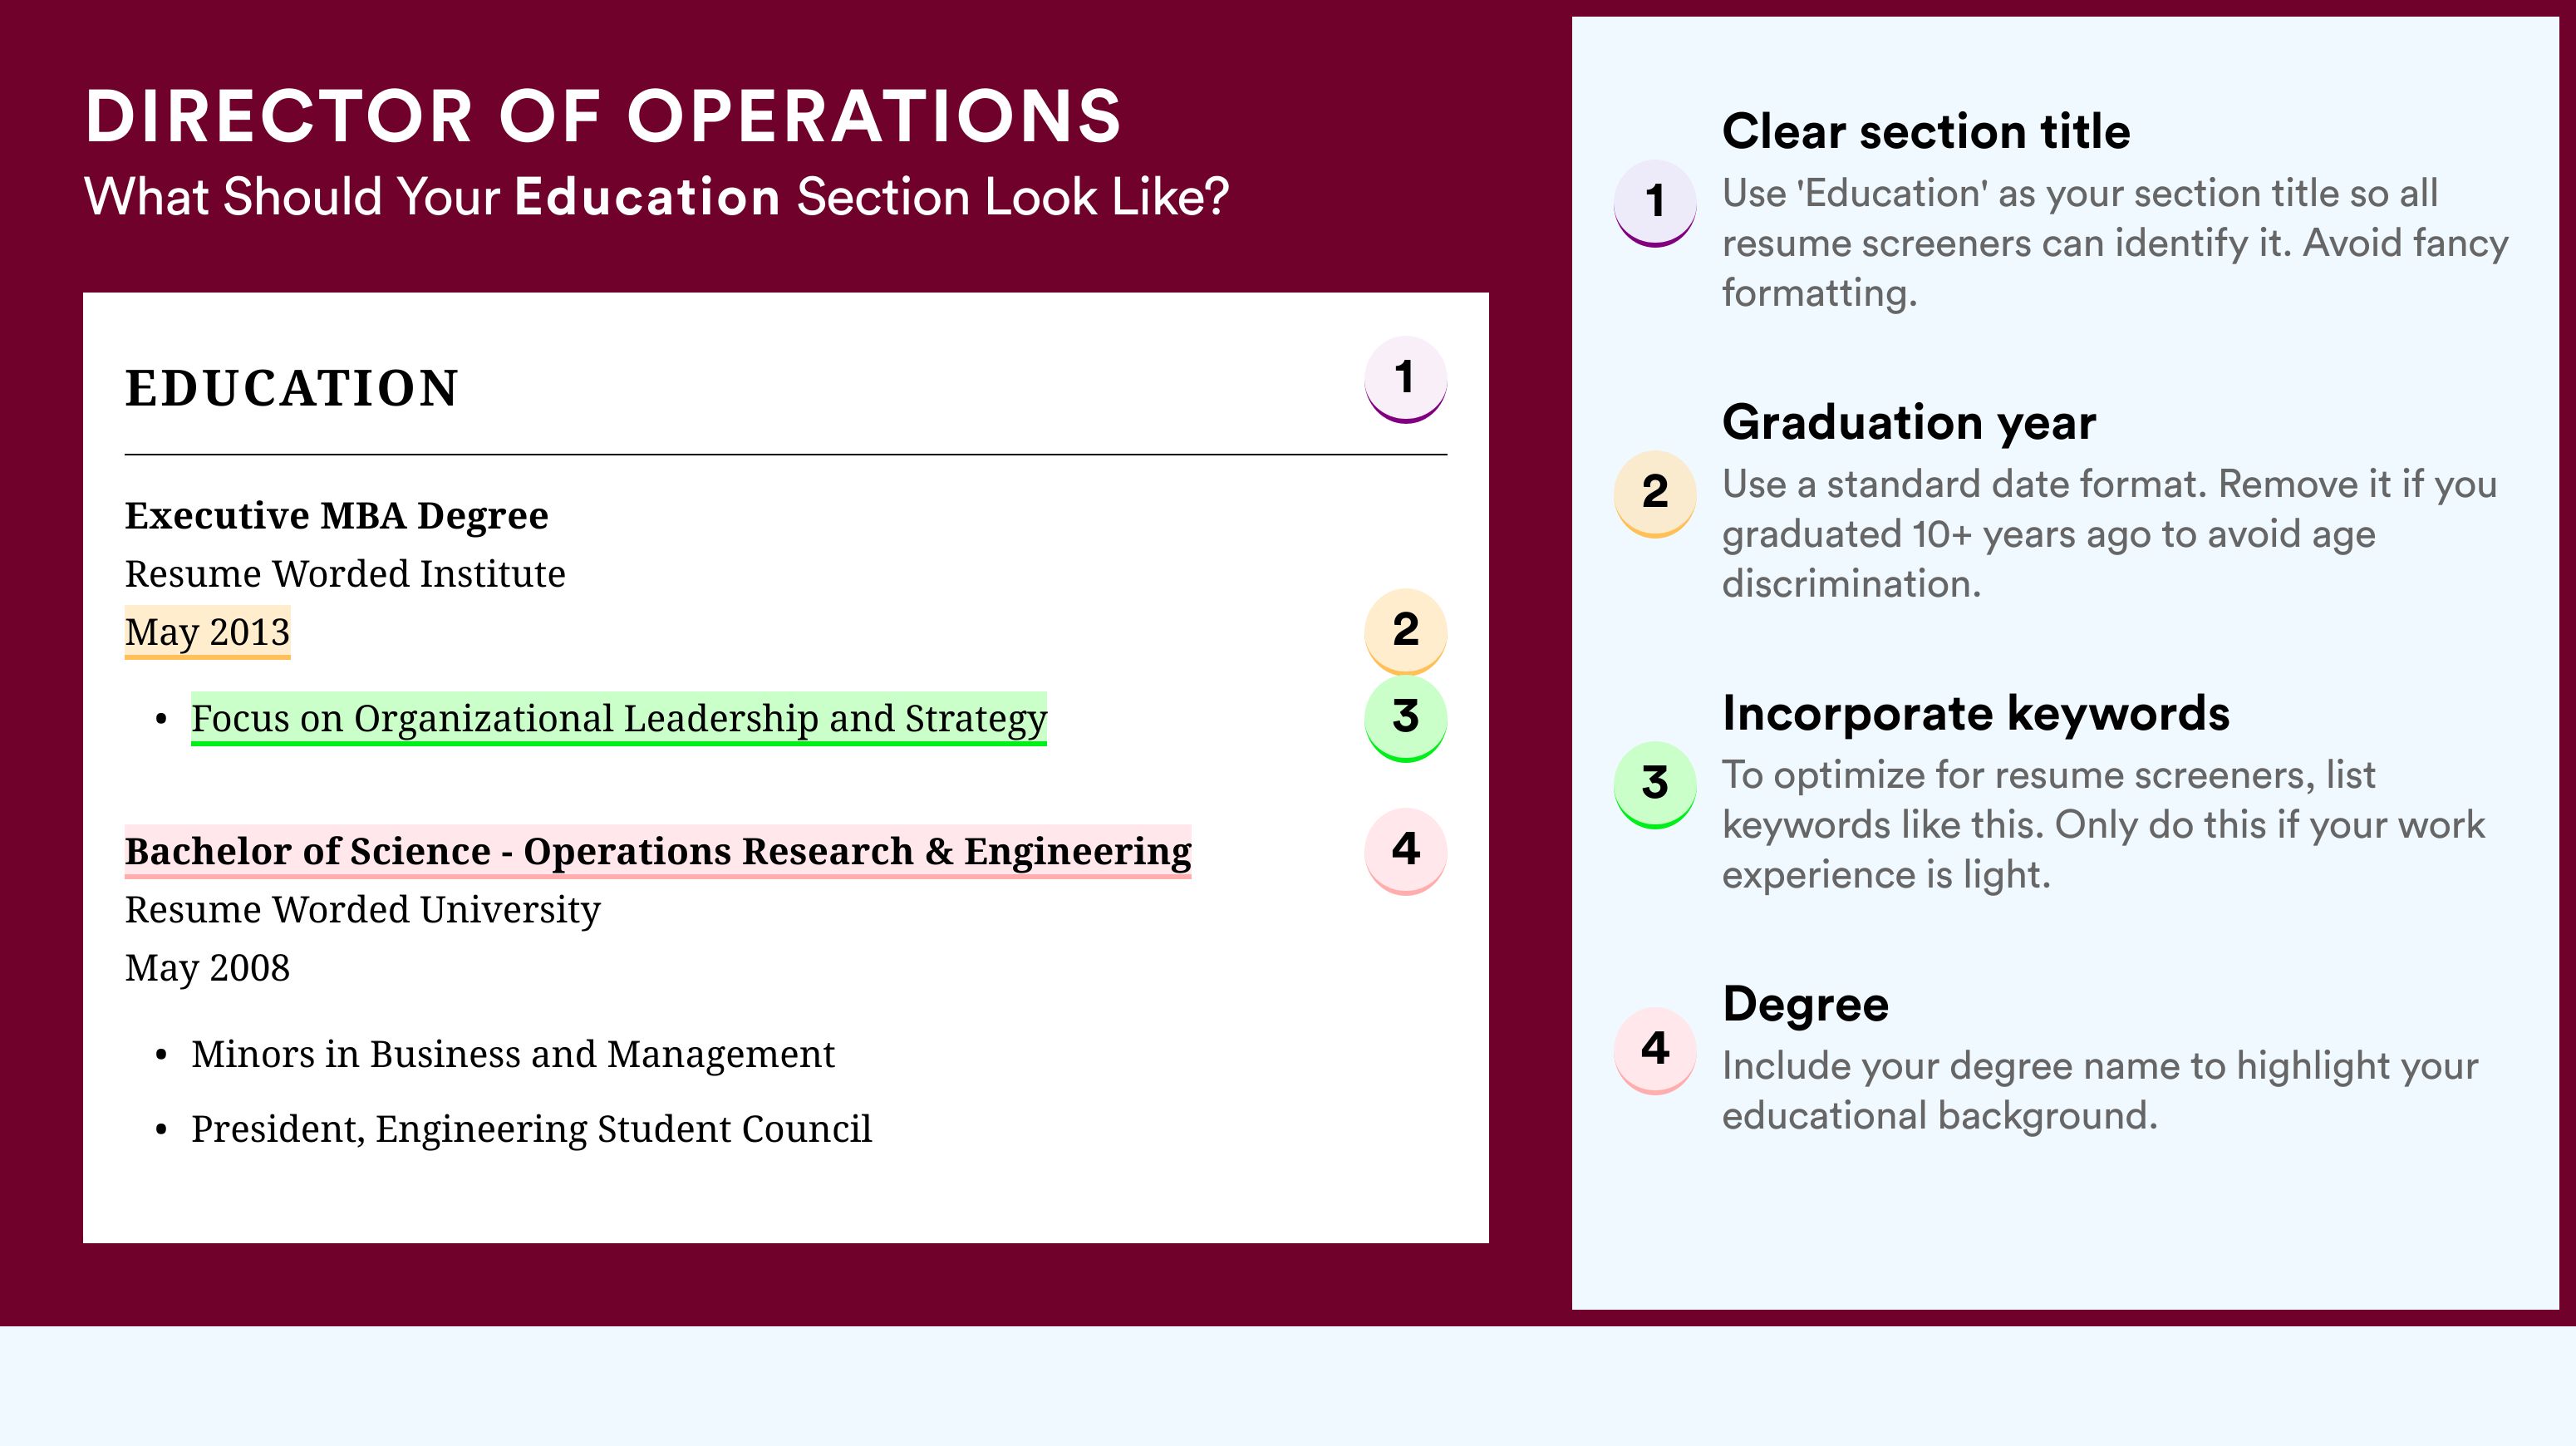Click the Graduation year heading
This screenshot has height=1446, width=2576.
(x=1909, y=422)
